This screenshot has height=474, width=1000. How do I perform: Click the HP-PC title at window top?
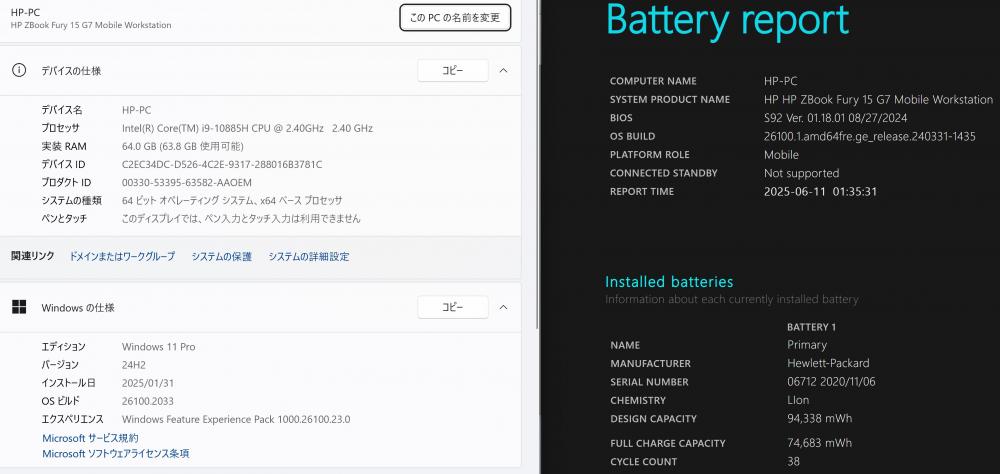26,12
